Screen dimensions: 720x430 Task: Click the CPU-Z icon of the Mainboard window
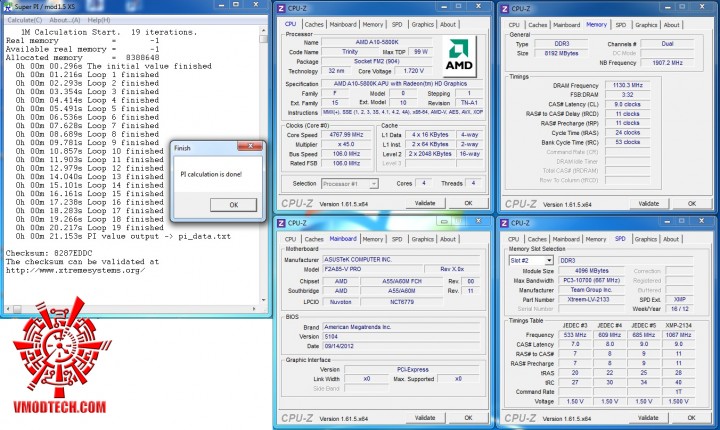281,223
